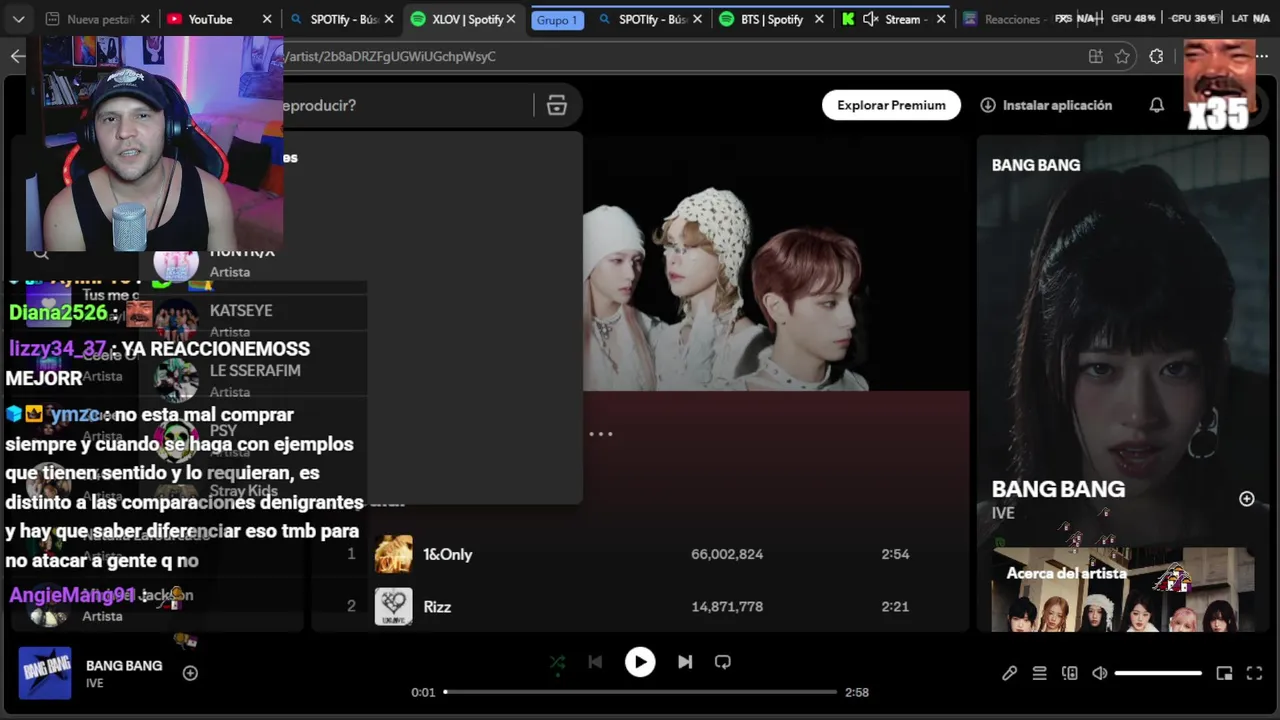Click install app icon in address bar
This screenshot has width=1280, height=720.
[x=1096, y=56]
